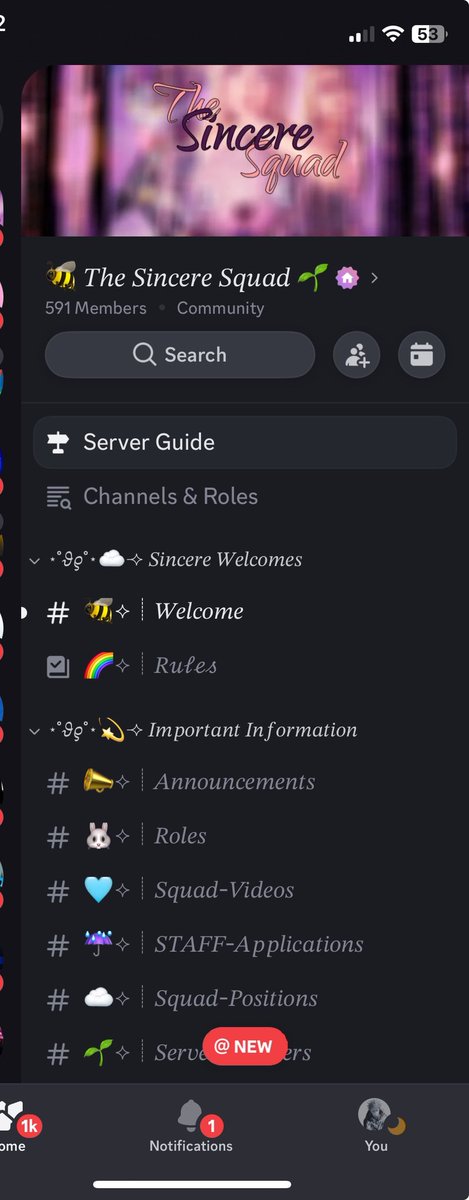Viewport: 469px width, 1200px height.
Task: Tap The Sincere Squad server name
Action: pyautogui.click(x=186, y=278)
